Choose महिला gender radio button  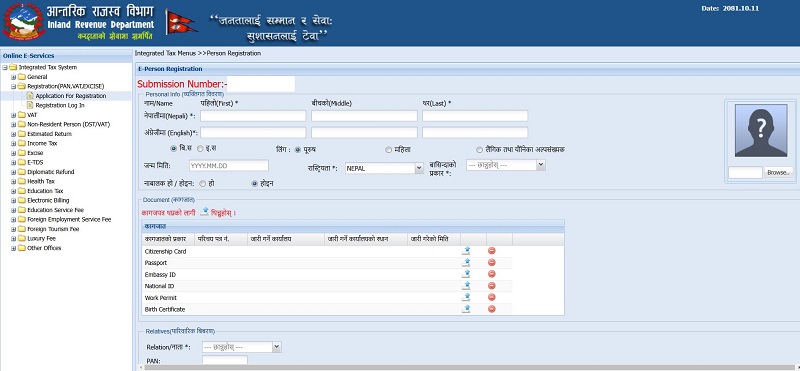(389, 150)
